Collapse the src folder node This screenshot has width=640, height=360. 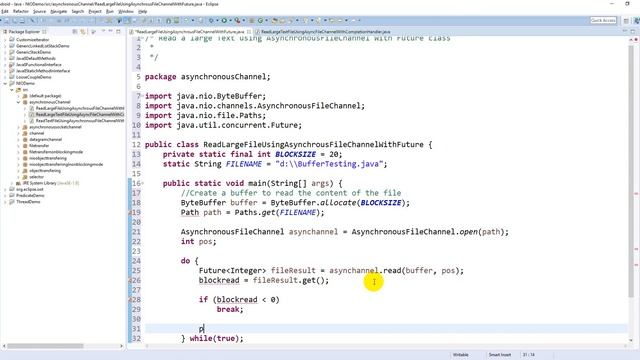[x=12, y=89]
